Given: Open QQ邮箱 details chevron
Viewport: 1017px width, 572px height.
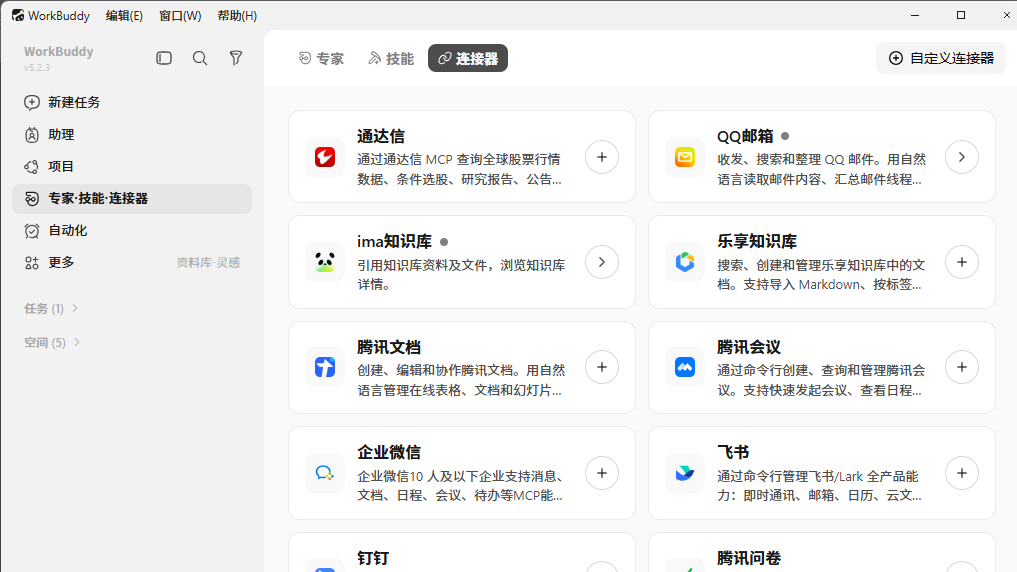Looking at the screenshot, I should [962, 157].
